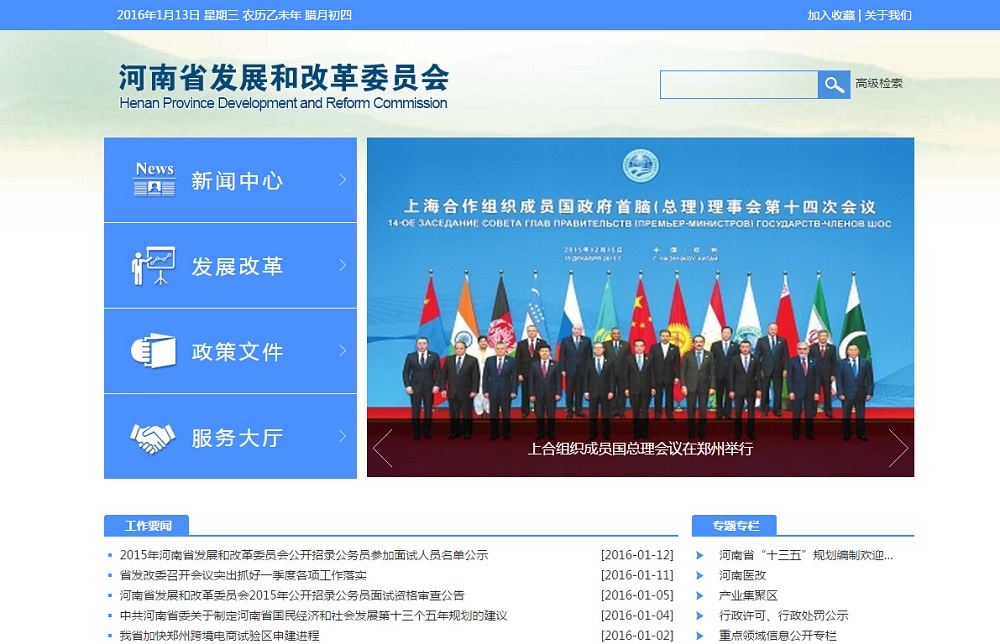Click arrow bullet beside 河南医改
This screenshot has height=644, width=1000.
[700, 576]
